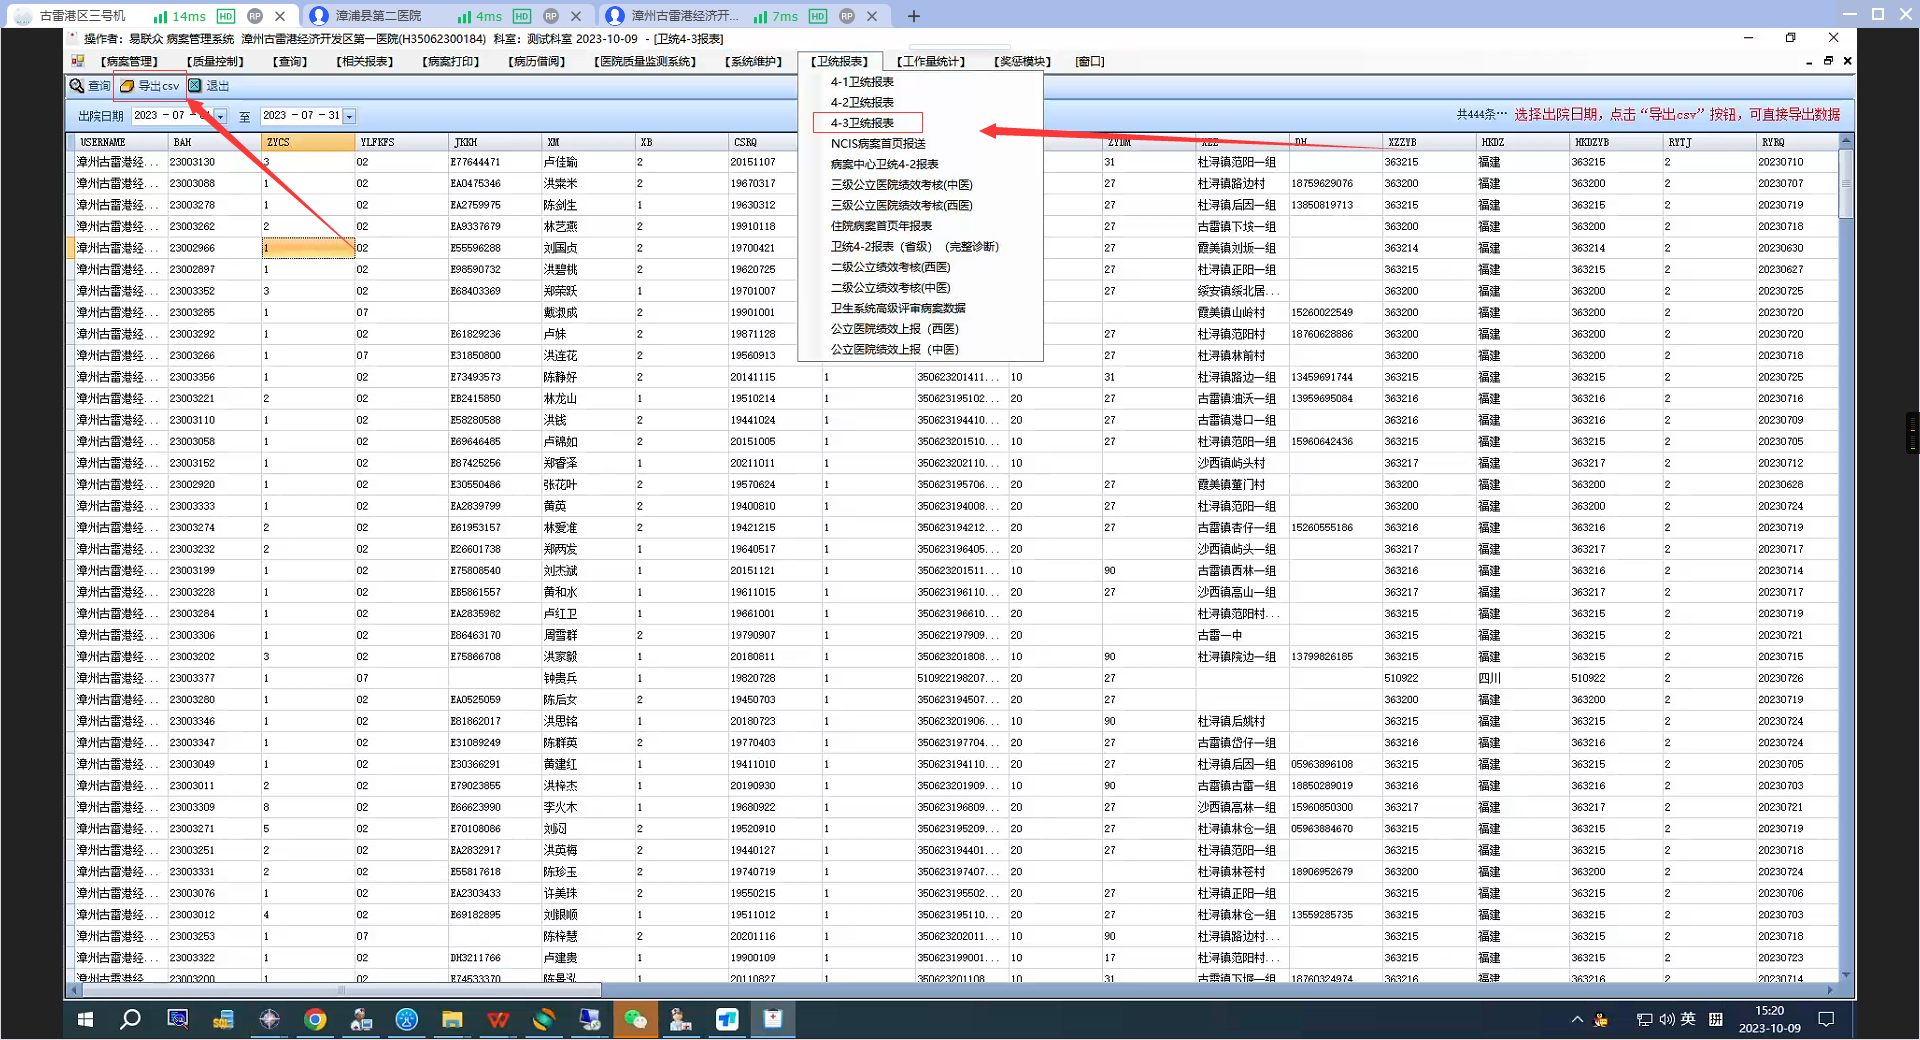Click the 退出 exit toolbar button

209,86
